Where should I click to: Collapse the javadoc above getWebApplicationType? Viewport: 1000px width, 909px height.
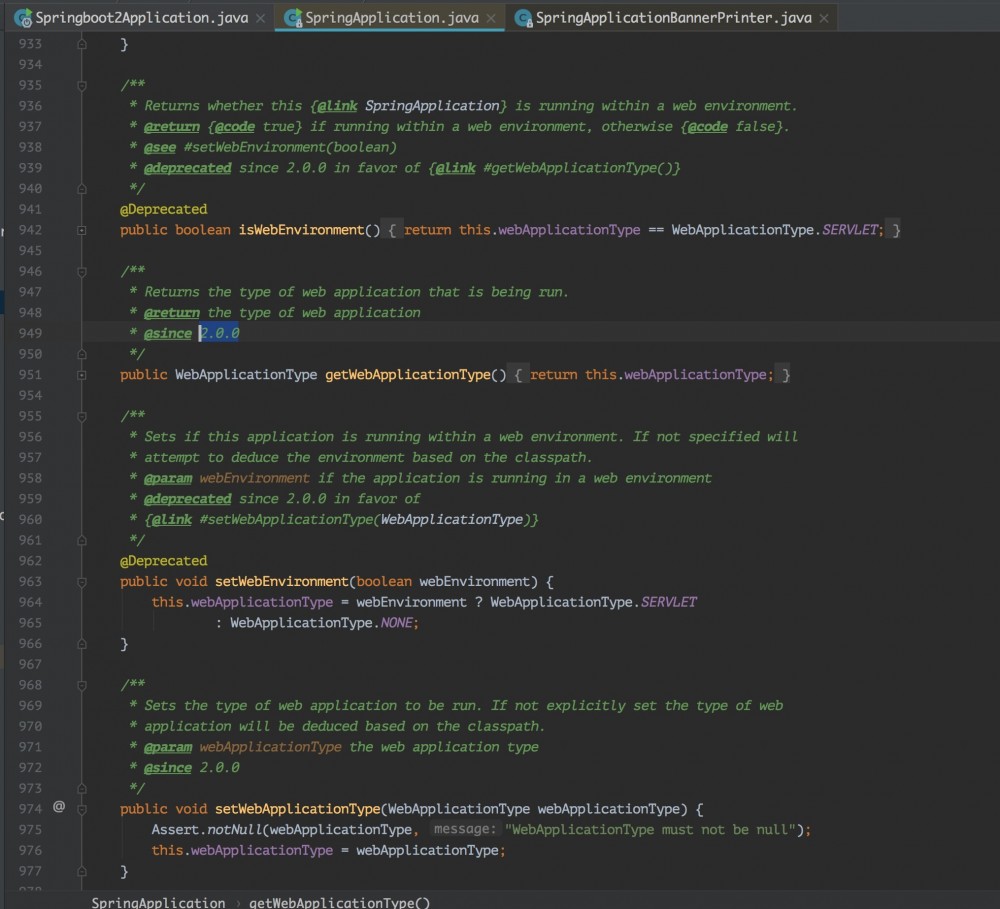[x=81, y=271]
